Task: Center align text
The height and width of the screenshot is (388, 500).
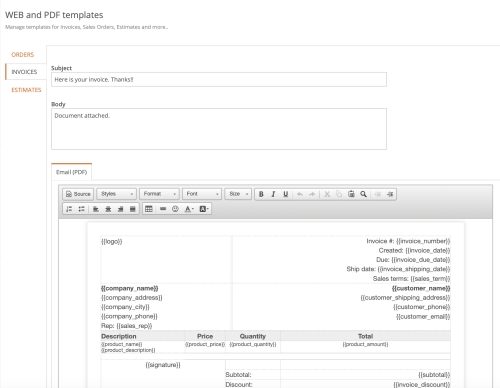Action: pyautogui.click(x=108, y=209)
